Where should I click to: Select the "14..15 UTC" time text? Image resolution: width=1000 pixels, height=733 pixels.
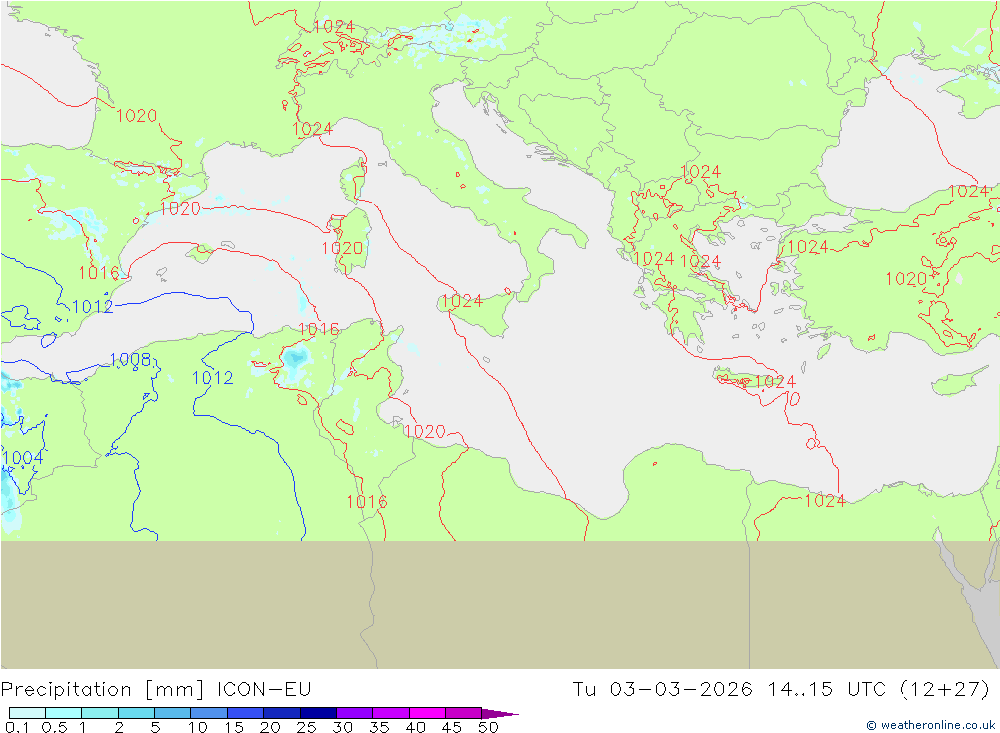click(x=827, y=690)
